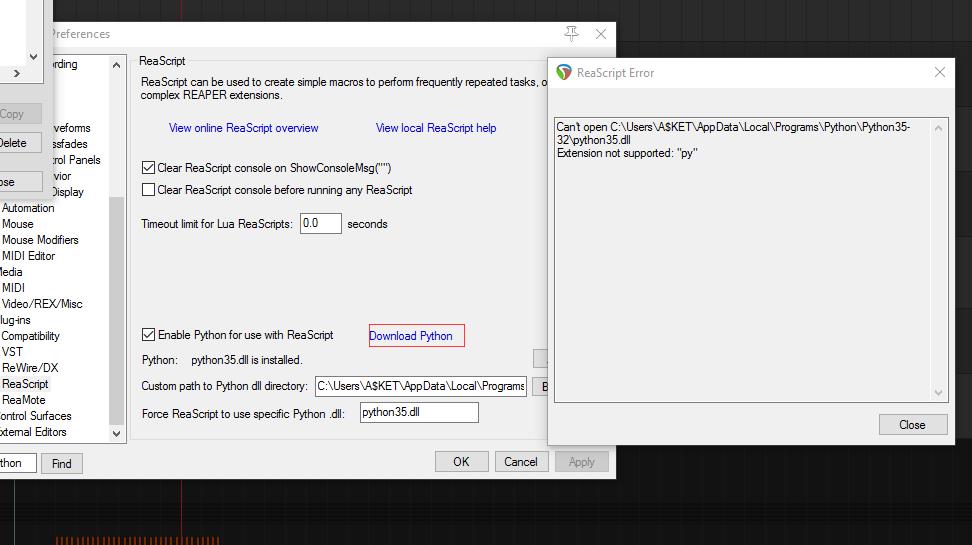
Task: Select Mouse Modifiers in the preferences tree
Action: coord(40,240)
